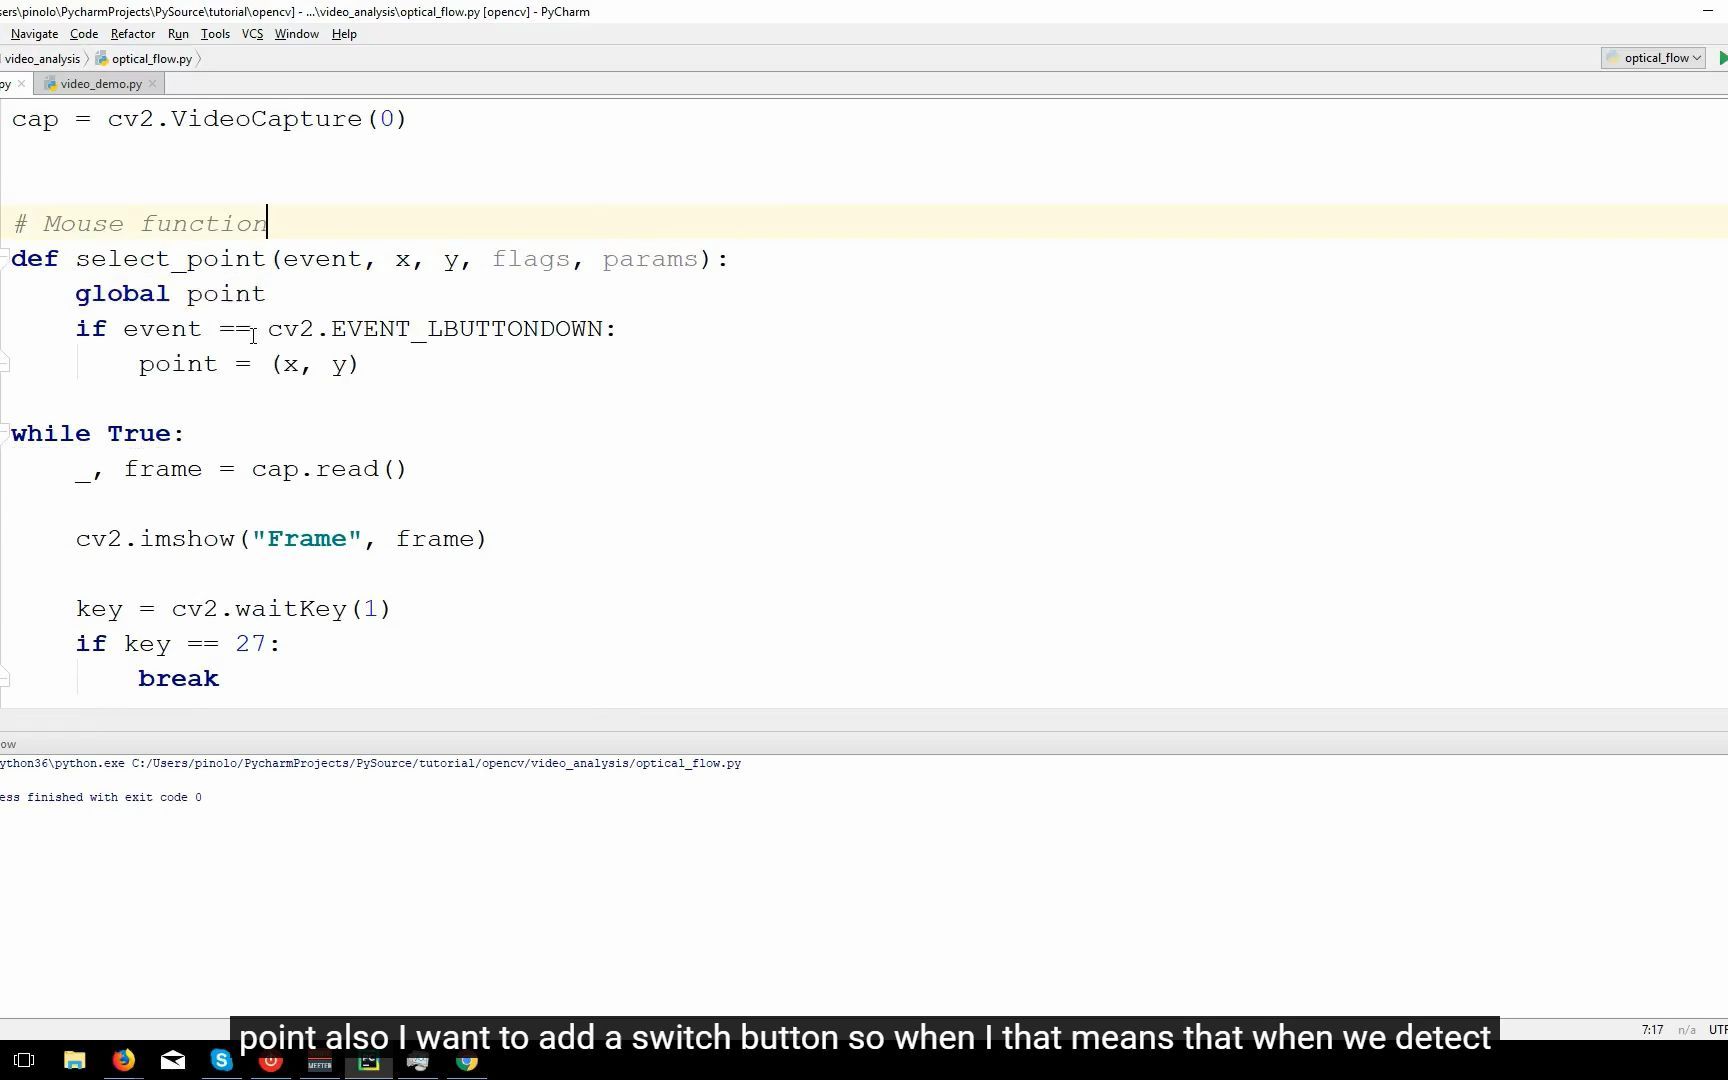The height and width of the screenshot is (1080, 1728).
Task: Open Skype from the taskbar
Action: click(221, 1060)
